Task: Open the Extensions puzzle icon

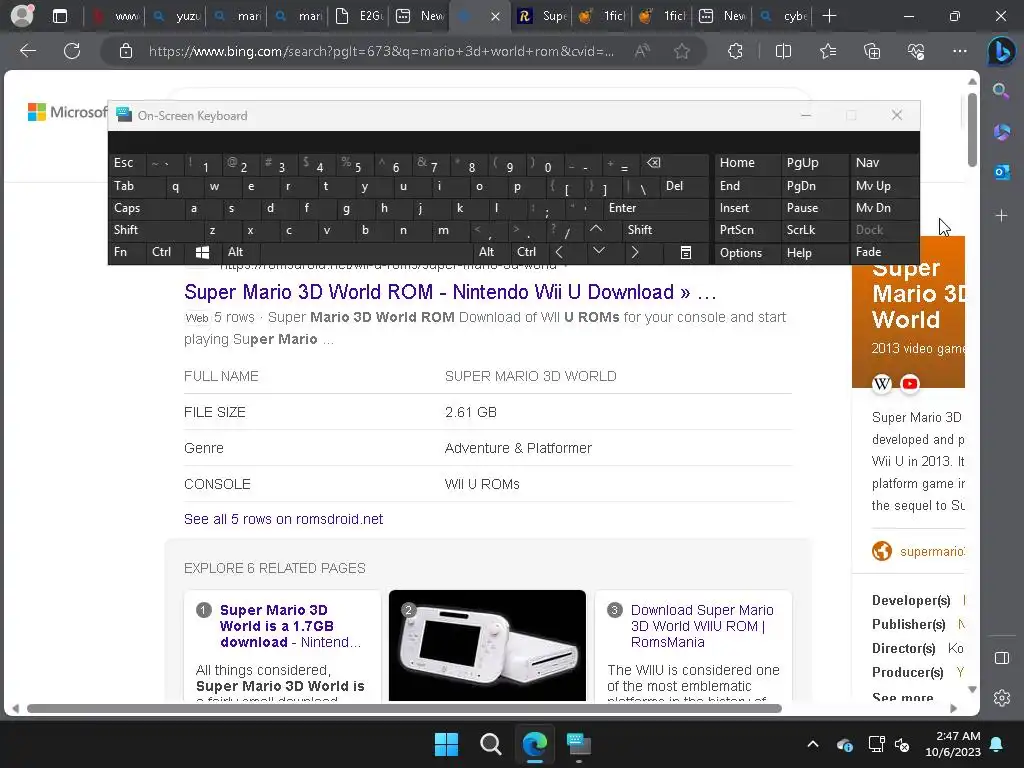Action: click(735, 51)
